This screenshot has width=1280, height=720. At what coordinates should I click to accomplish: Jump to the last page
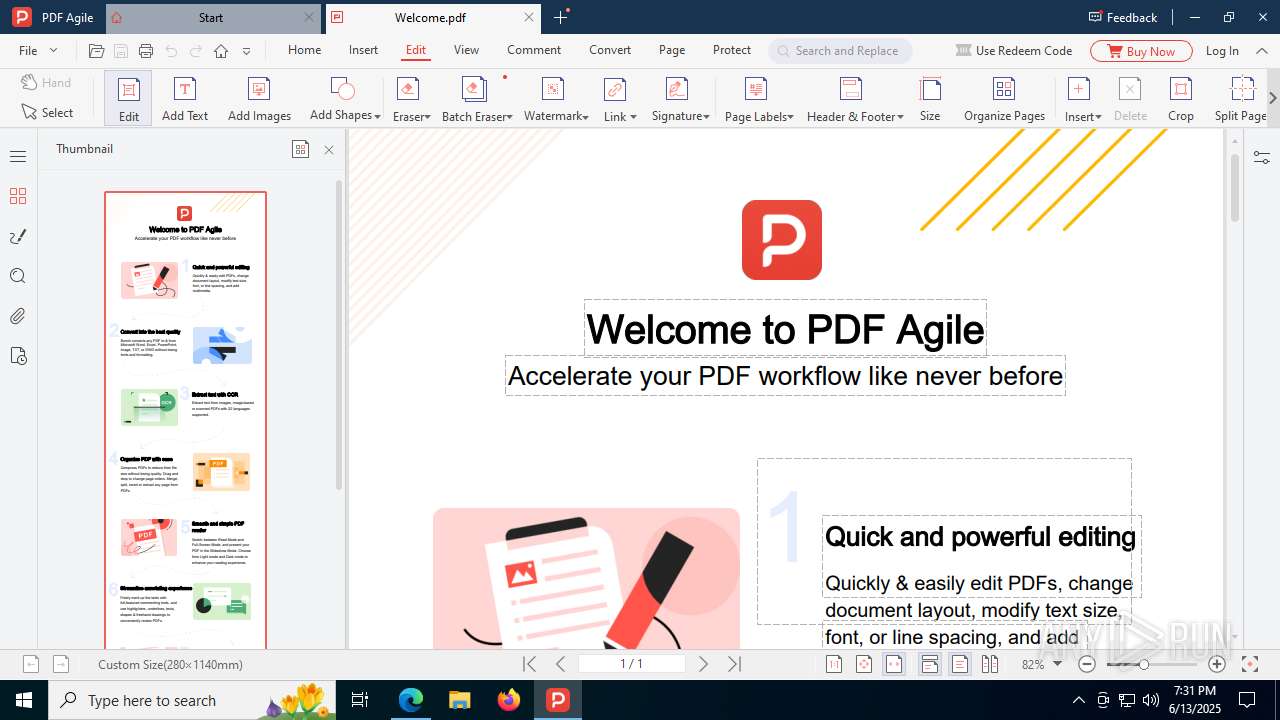[x=734, y=664]
